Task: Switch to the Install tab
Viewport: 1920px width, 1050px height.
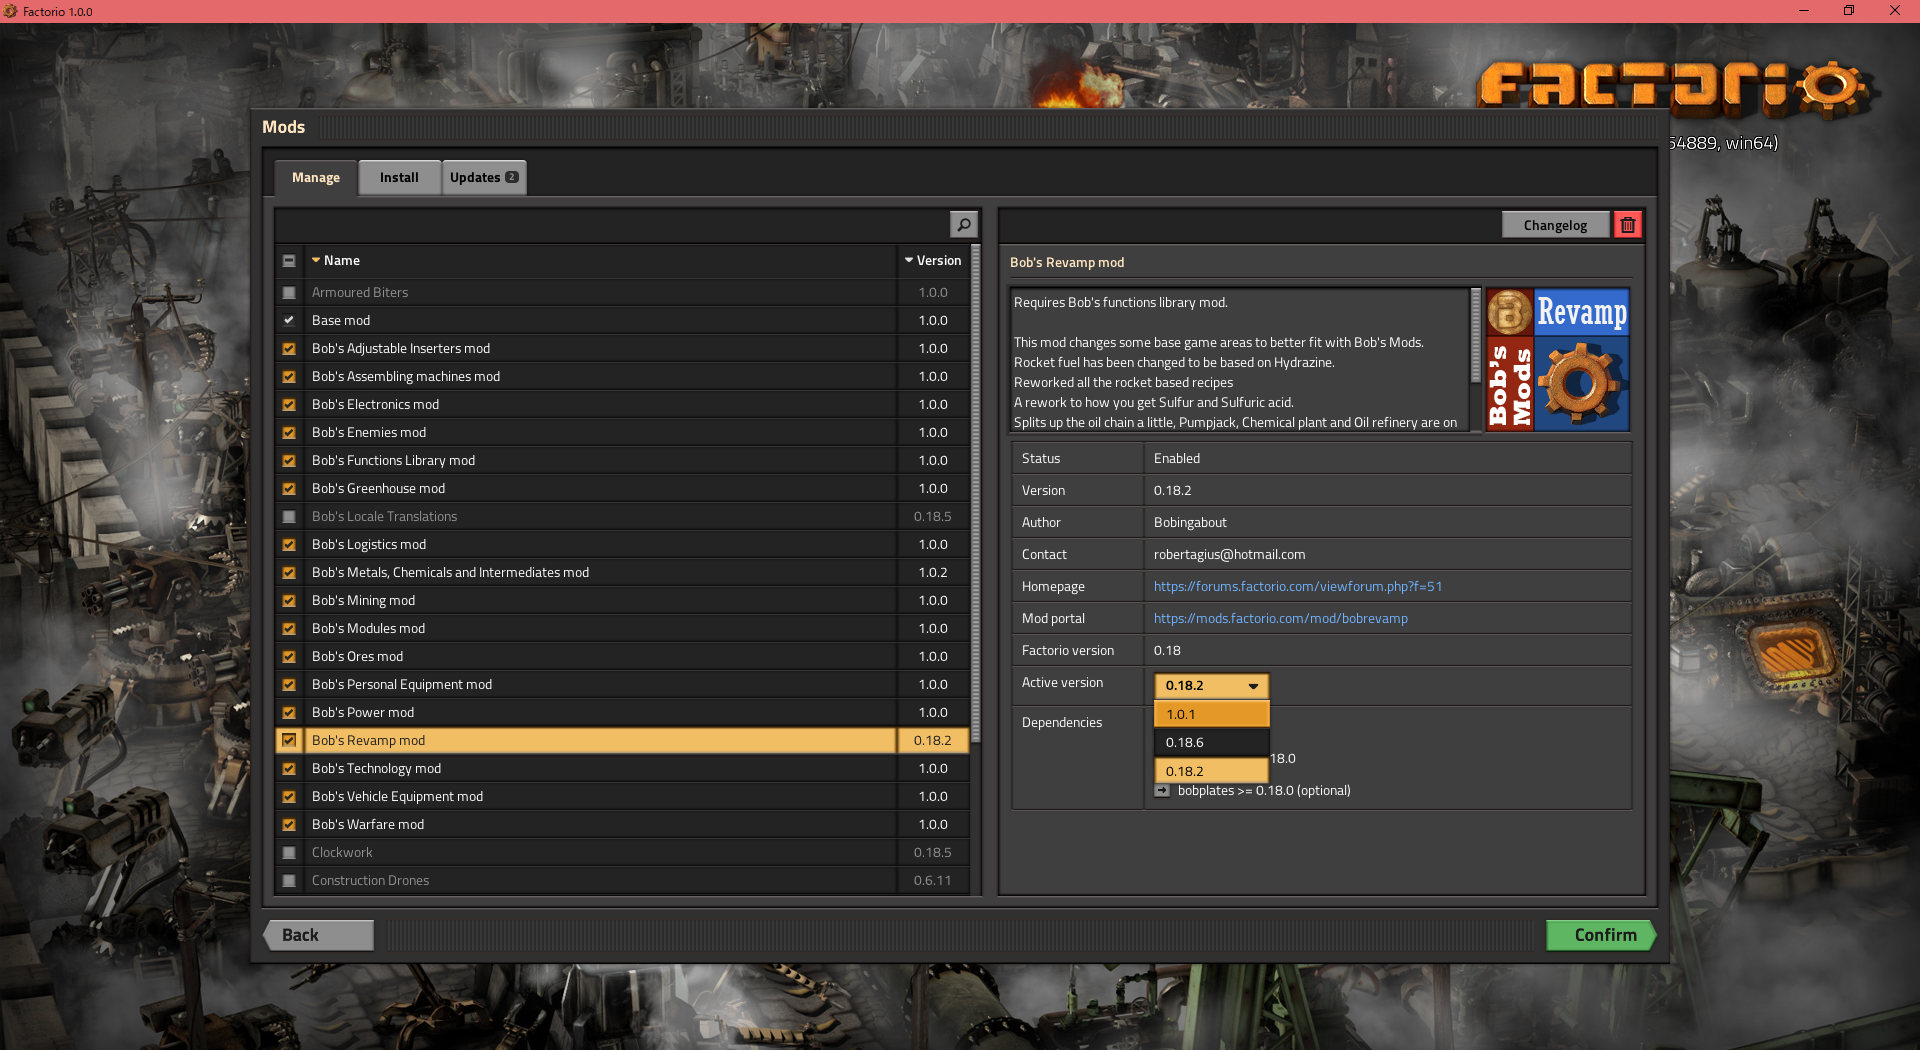Action: coord(399,177)
